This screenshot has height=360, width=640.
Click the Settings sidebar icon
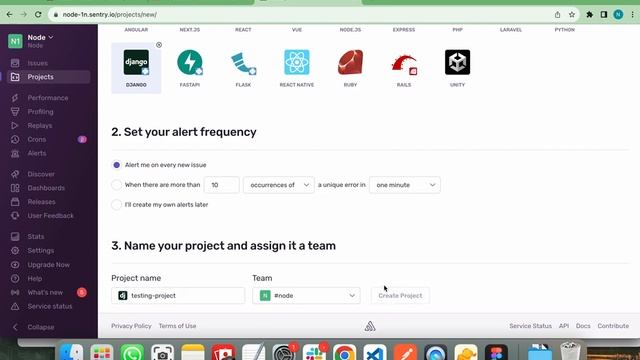[15, 251]
